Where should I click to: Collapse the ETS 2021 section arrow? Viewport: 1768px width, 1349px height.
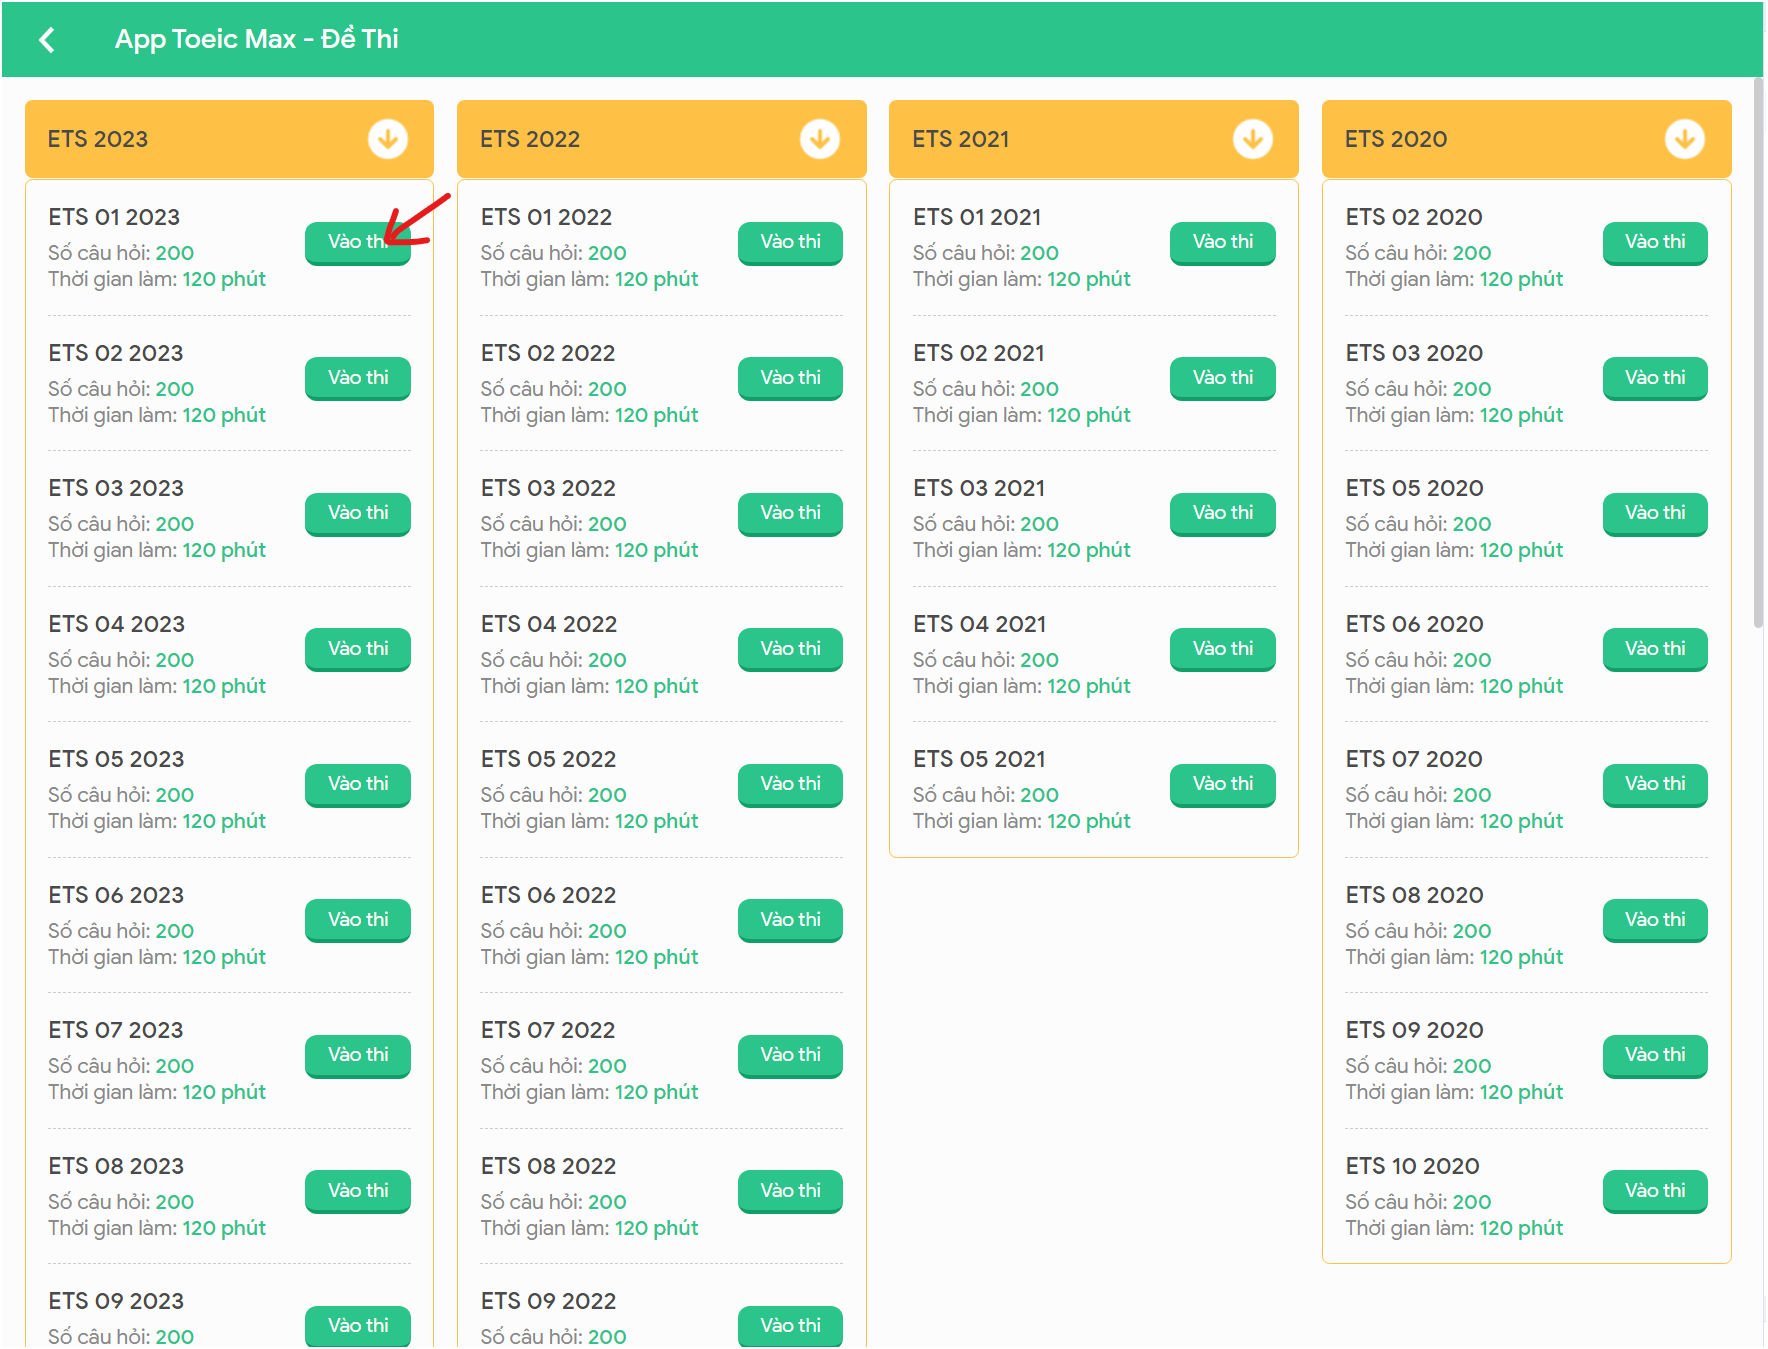(1251, 139)
